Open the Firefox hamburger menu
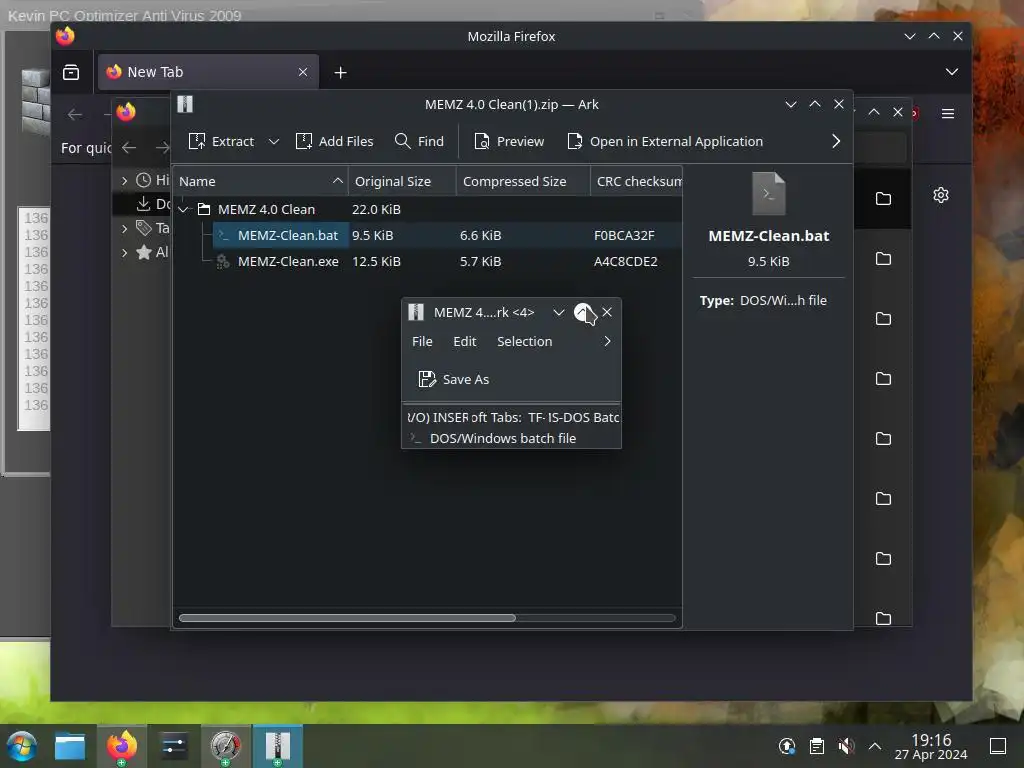 click(948, 114)
